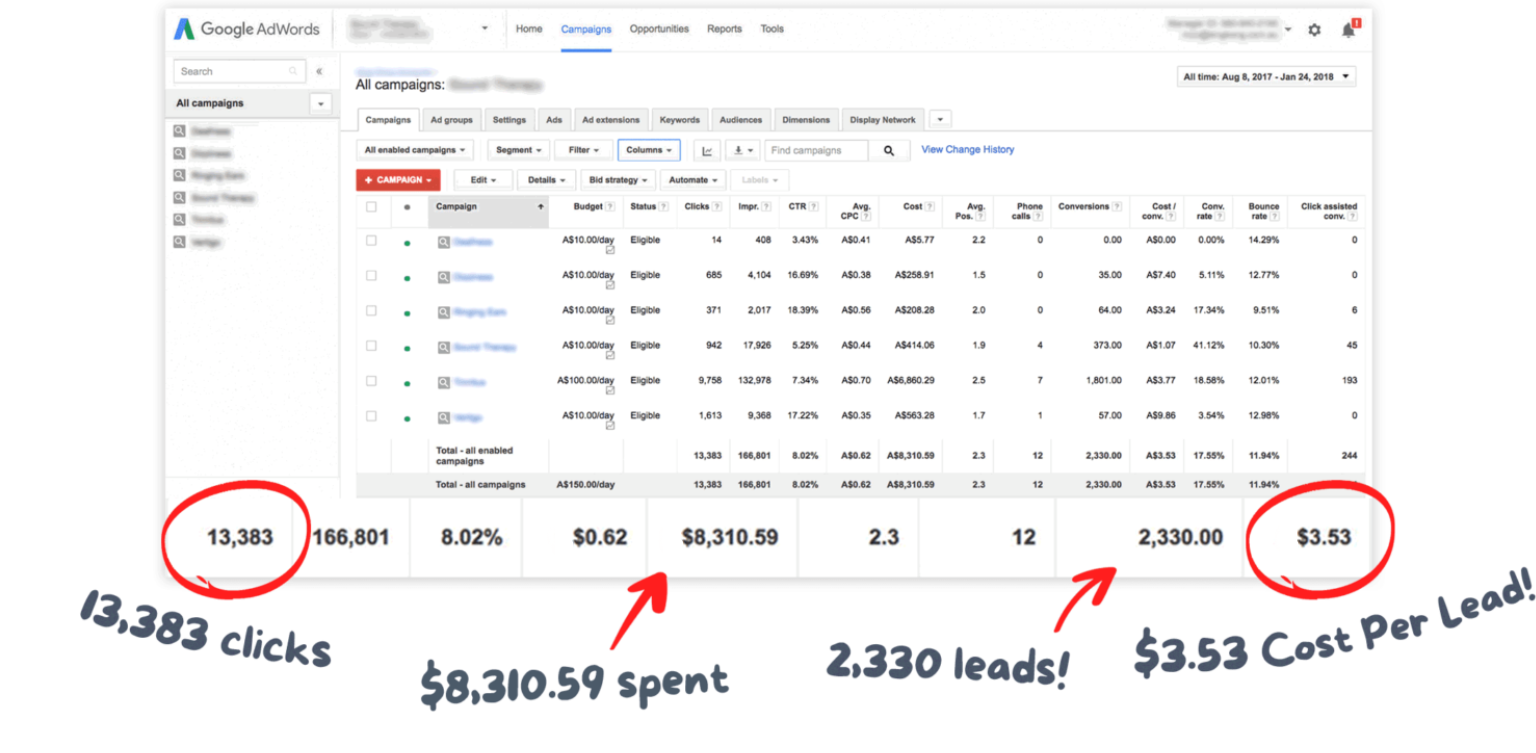Switch to the Keywords tab

click(679, 119)
